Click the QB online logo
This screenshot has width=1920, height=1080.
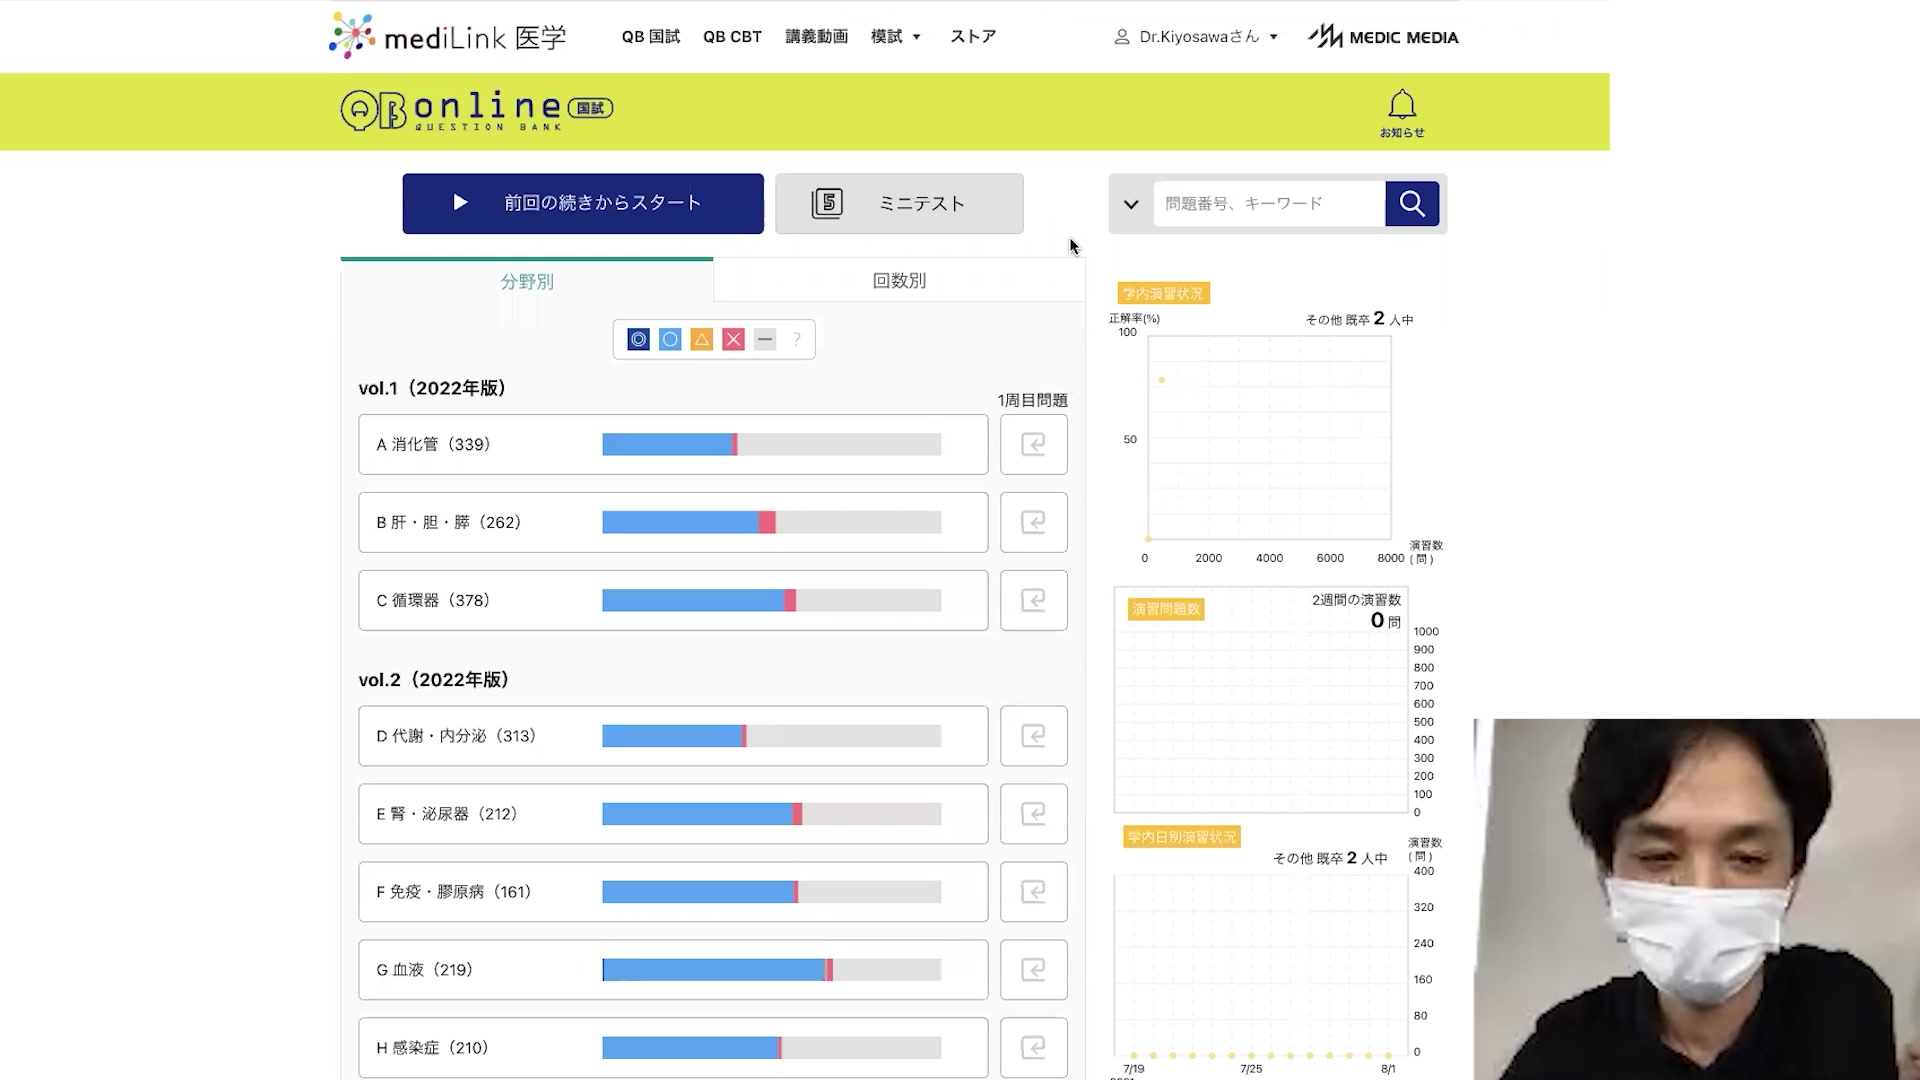[476, 110]
